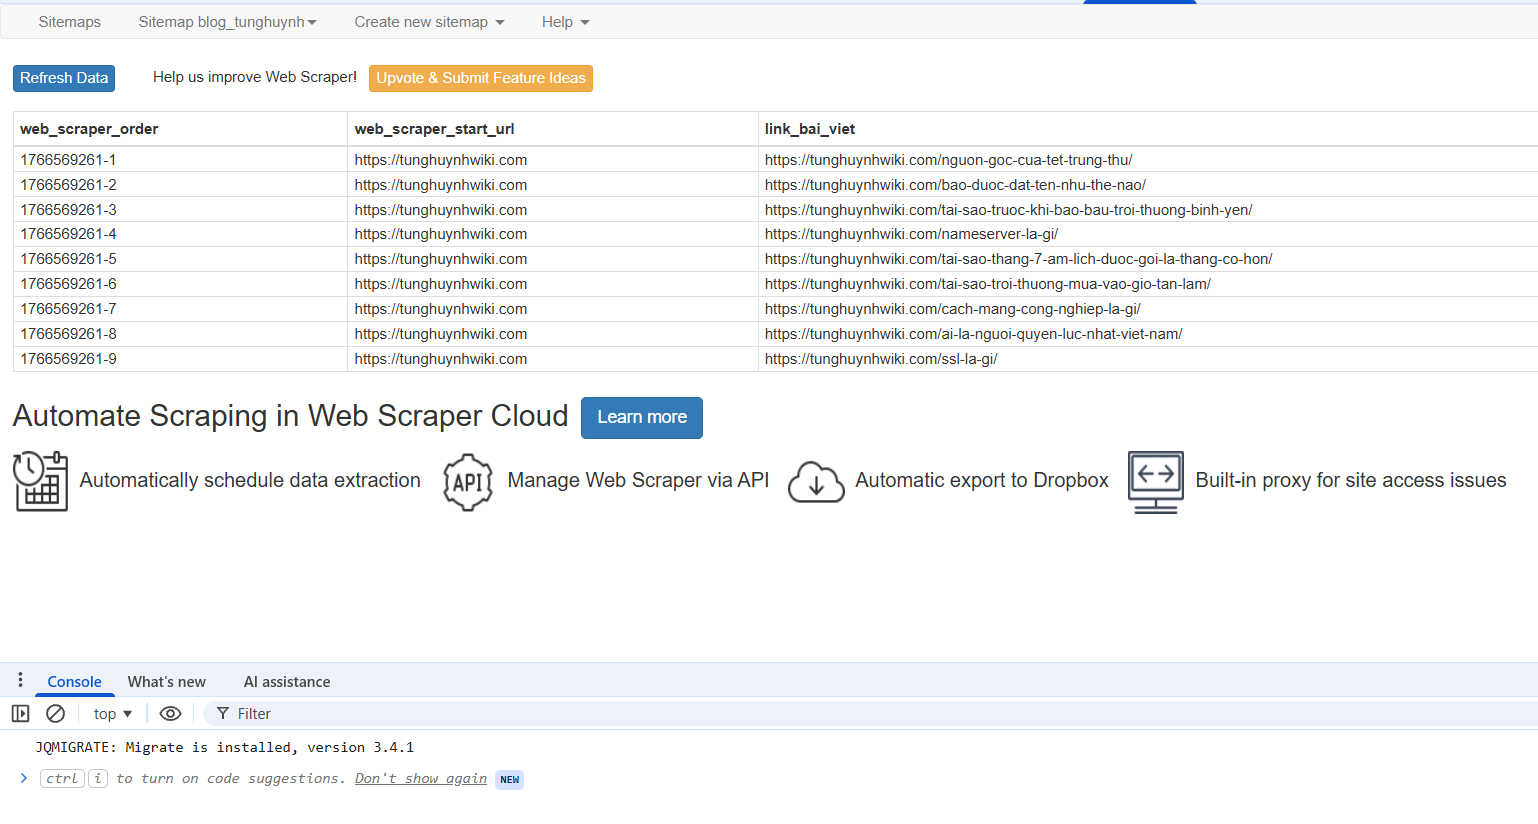Open the Sitemap blog_tunghuynh dropdown
Image resolution: width=1538 pixels, height=824 pixels.
[227, 22]
